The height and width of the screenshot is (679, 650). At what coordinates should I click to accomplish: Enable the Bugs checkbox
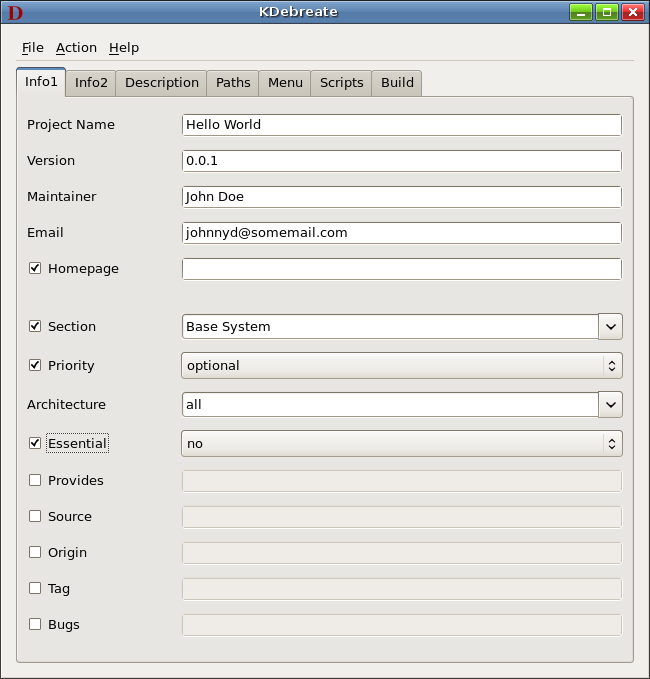coord(35,624)
